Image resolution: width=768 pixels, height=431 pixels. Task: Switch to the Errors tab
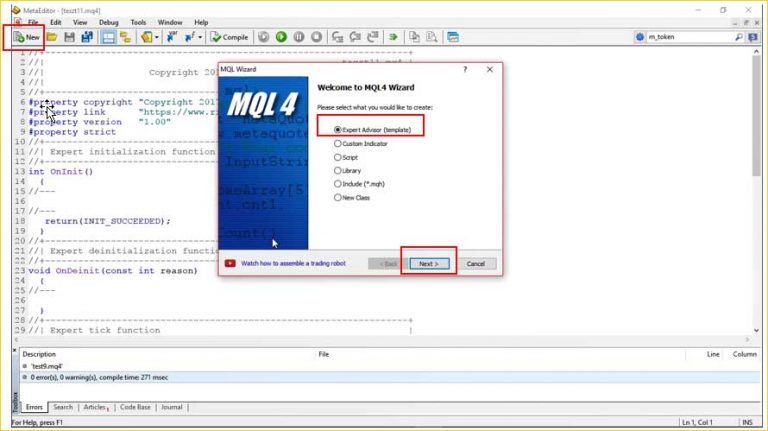coord(34,407)
